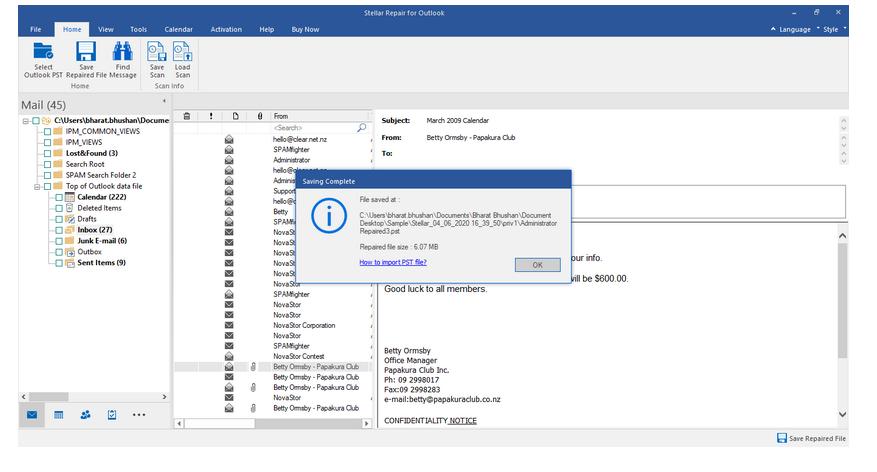Open the Tasks view icon in bottom bar

tap(112, 415)
